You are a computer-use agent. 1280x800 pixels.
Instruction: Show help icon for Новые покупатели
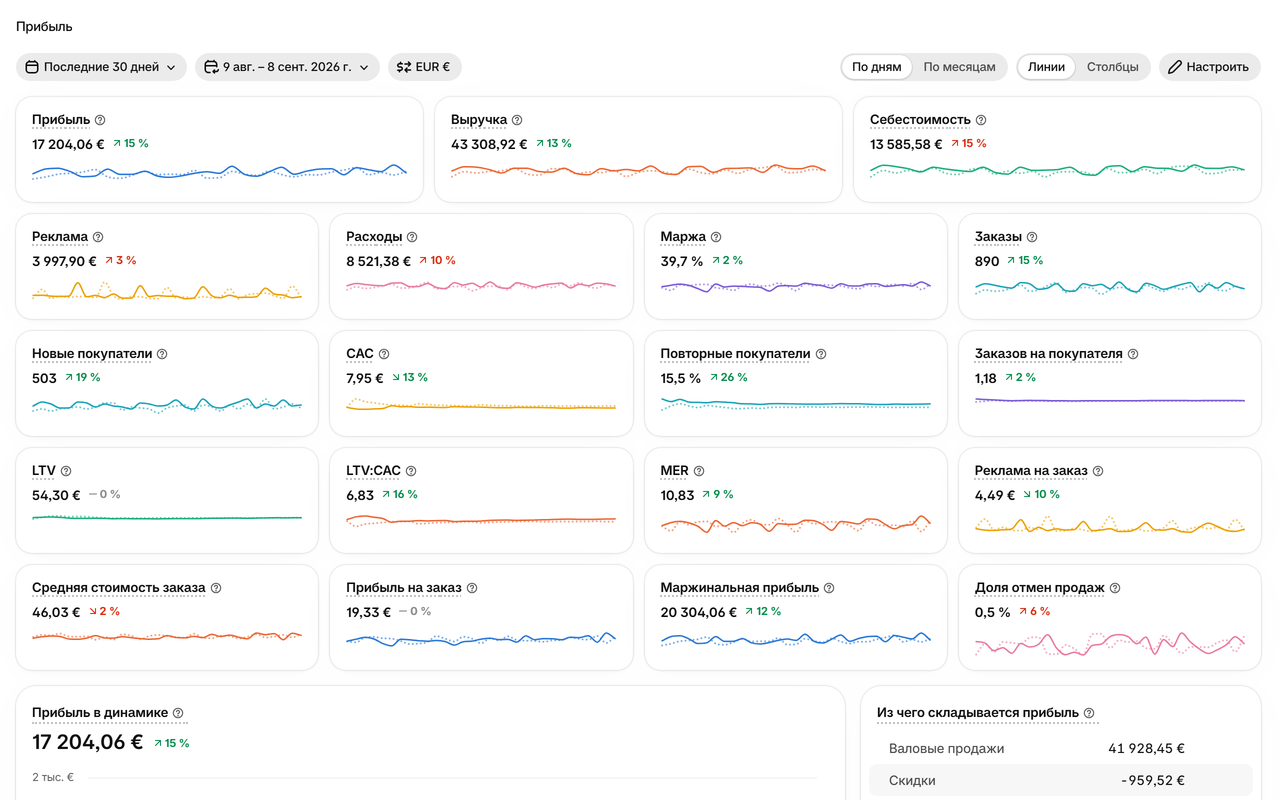(162, 354)
